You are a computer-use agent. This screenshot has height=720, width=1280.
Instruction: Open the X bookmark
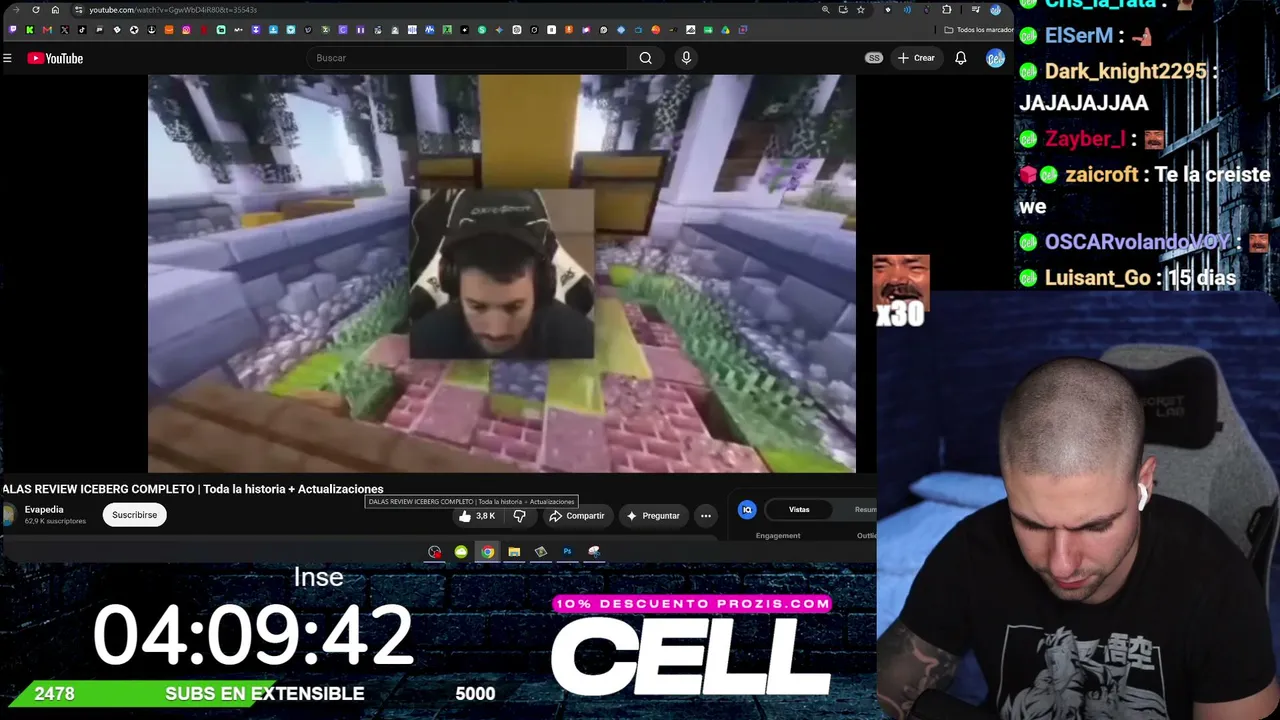(65, 30)
